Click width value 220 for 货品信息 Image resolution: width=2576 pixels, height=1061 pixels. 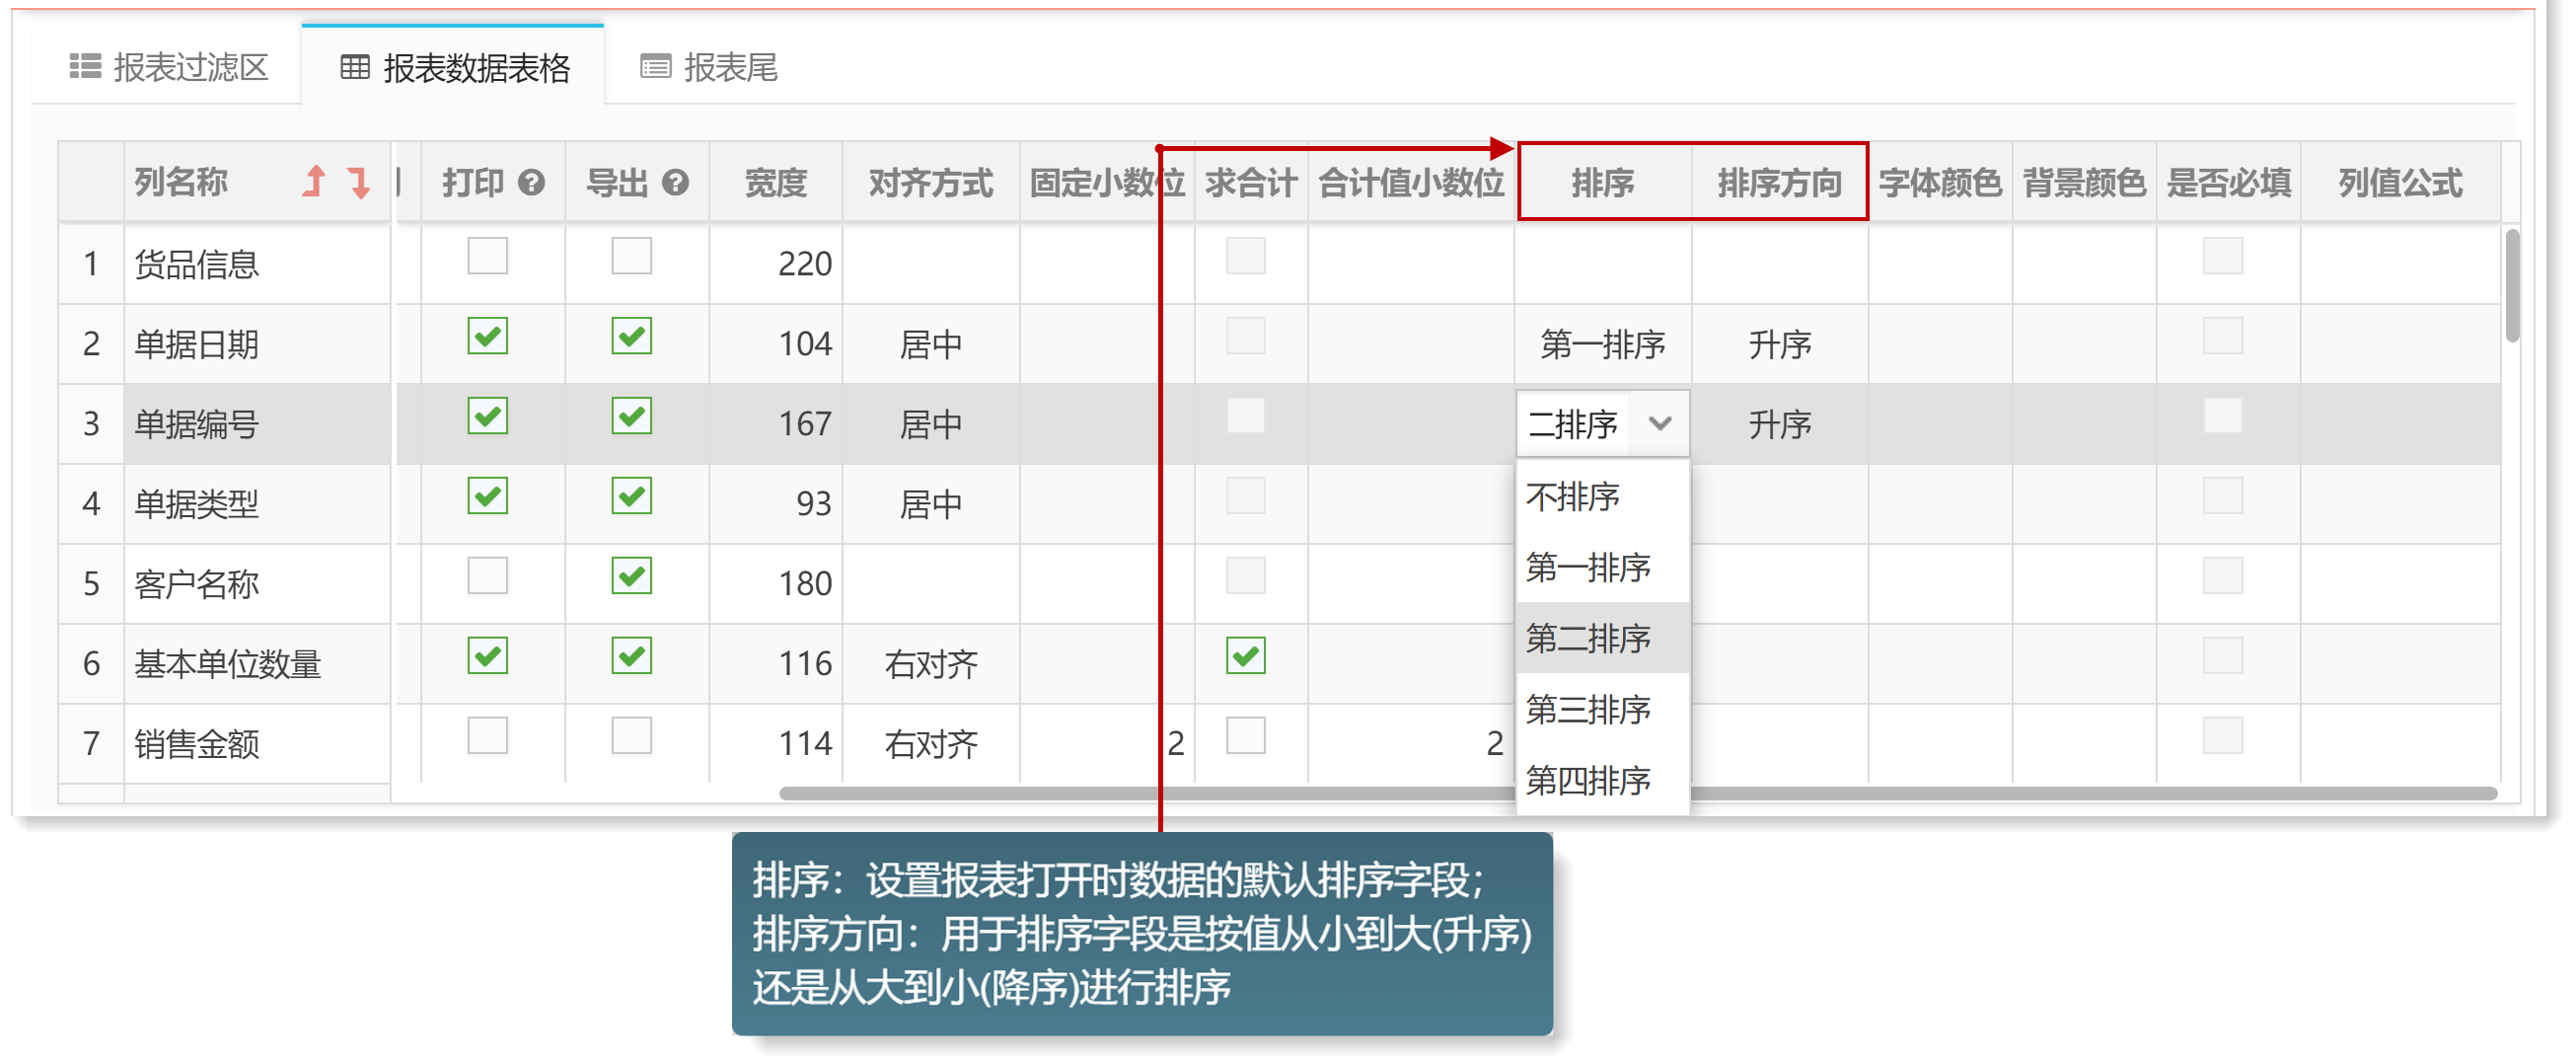804,264
